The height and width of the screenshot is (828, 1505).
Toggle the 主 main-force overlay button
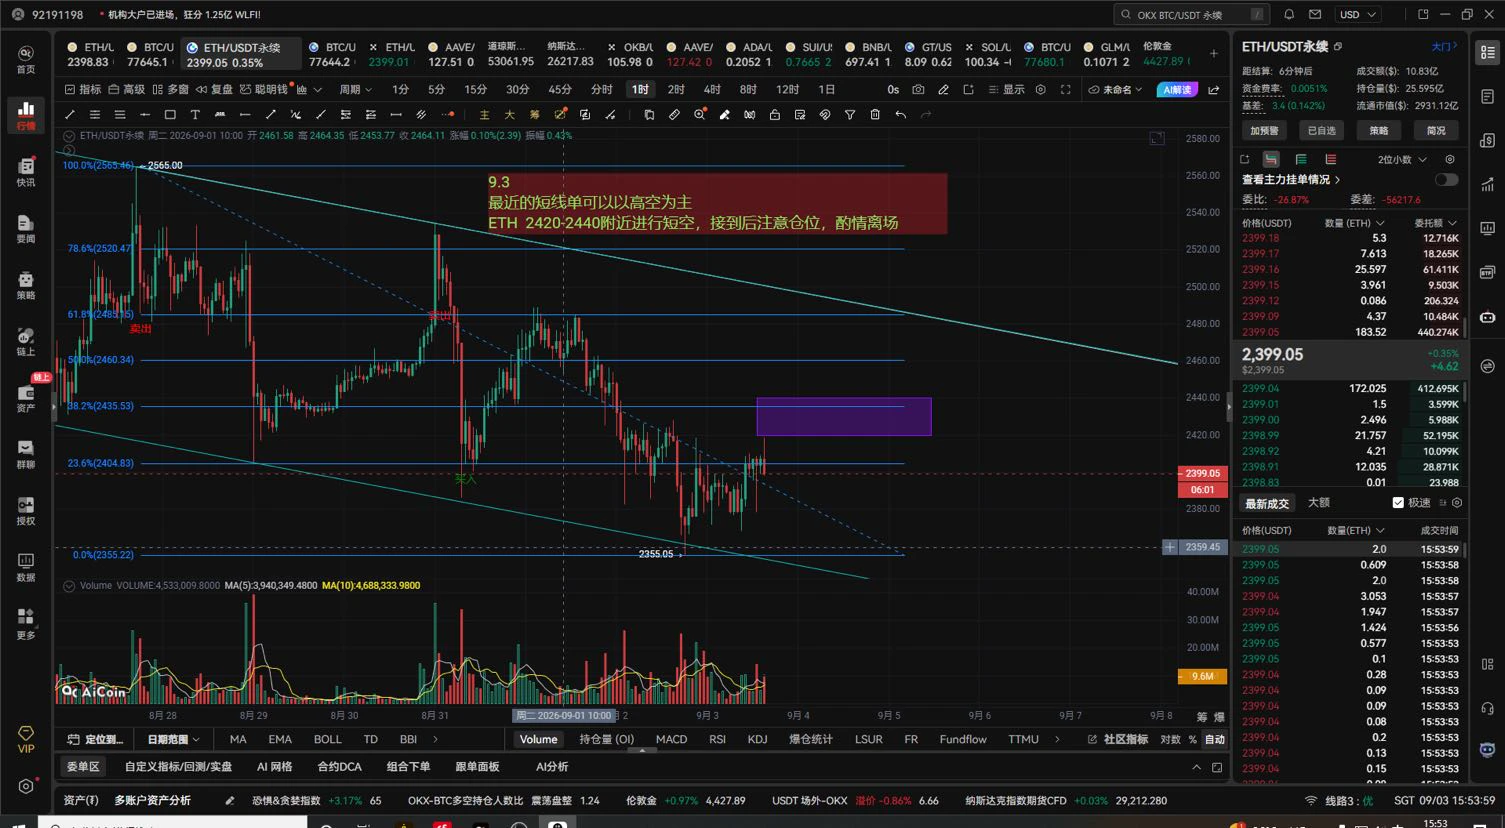click(x=484, y=115)
